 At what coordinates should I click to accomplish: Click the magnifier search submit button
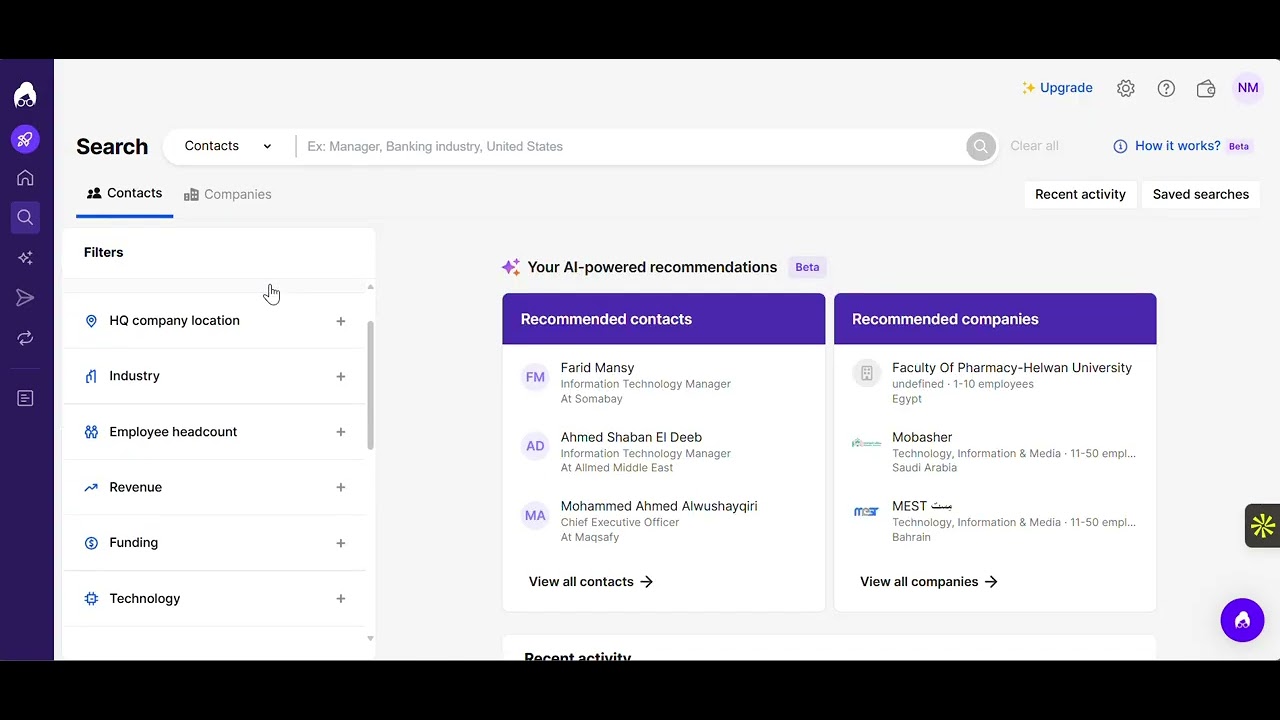click(981, 146)
